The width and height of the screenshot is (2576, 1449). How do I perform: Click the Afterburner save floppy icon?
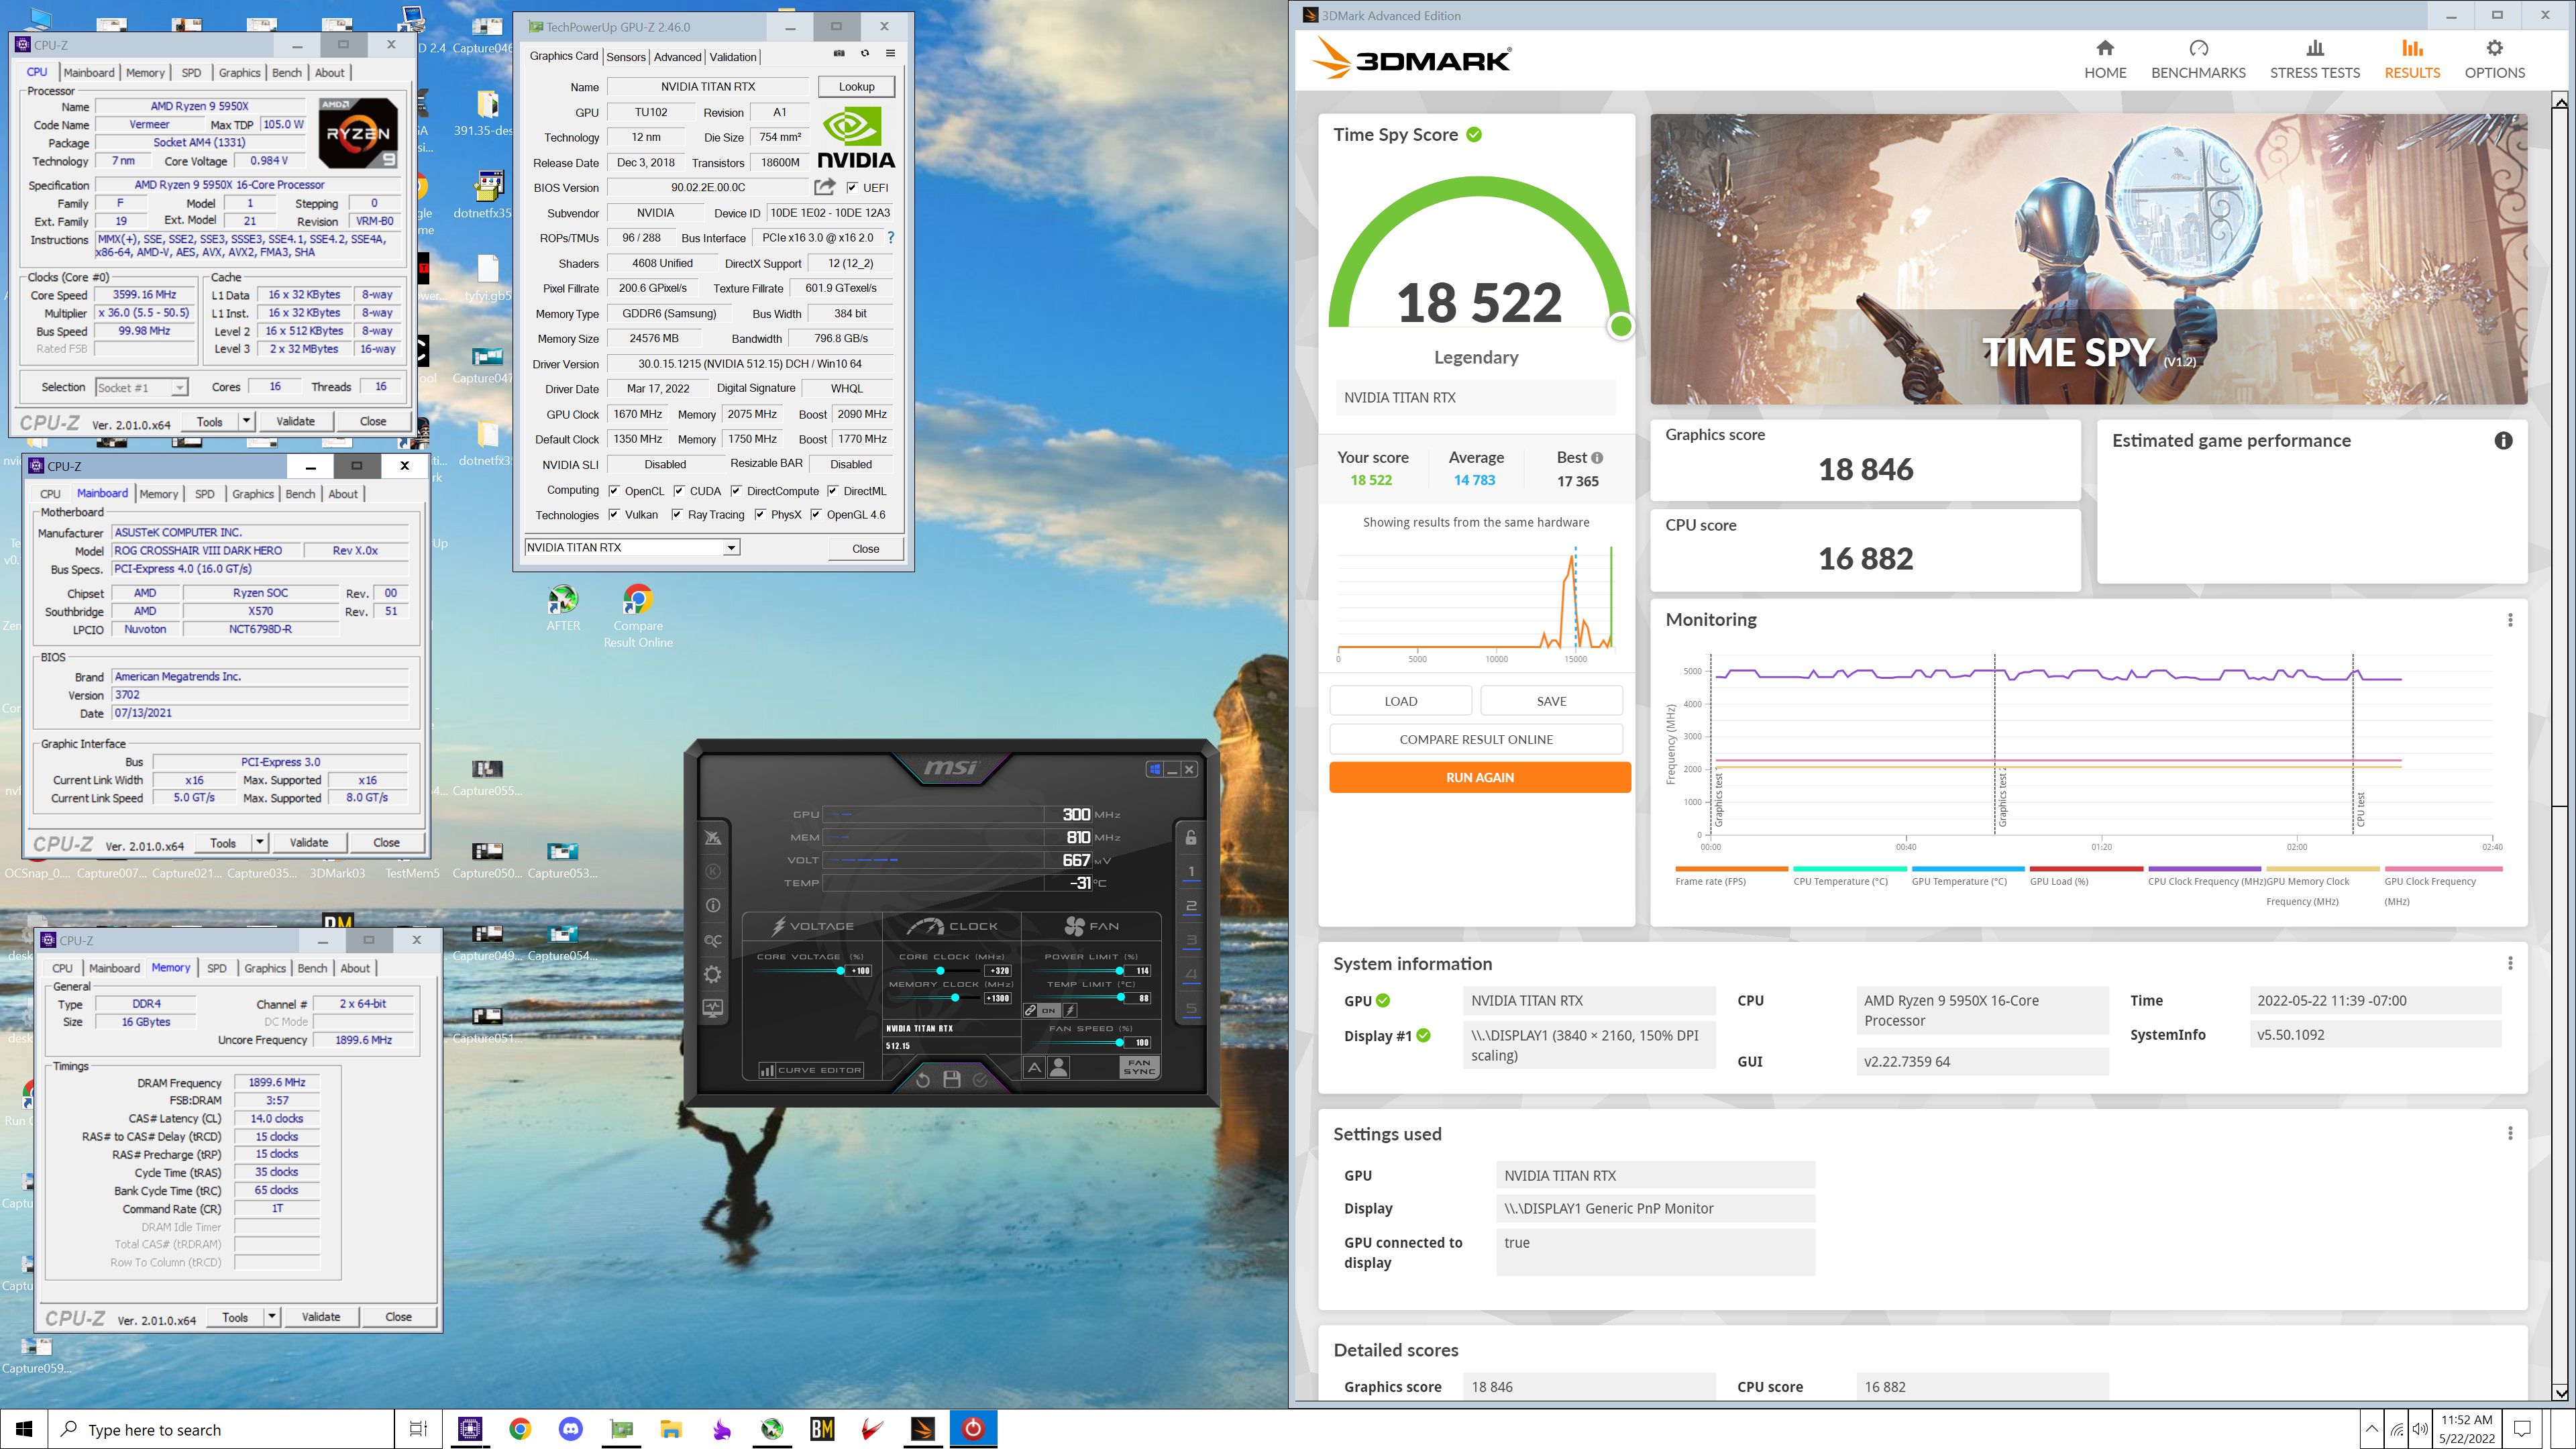(952, 1080)
